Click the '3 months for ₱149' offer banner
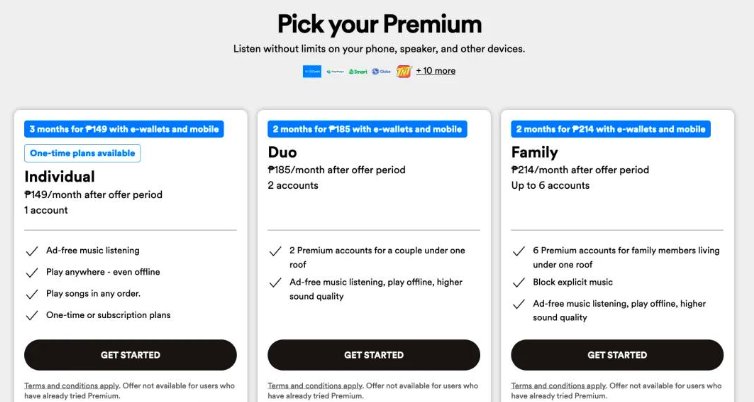 124,129
